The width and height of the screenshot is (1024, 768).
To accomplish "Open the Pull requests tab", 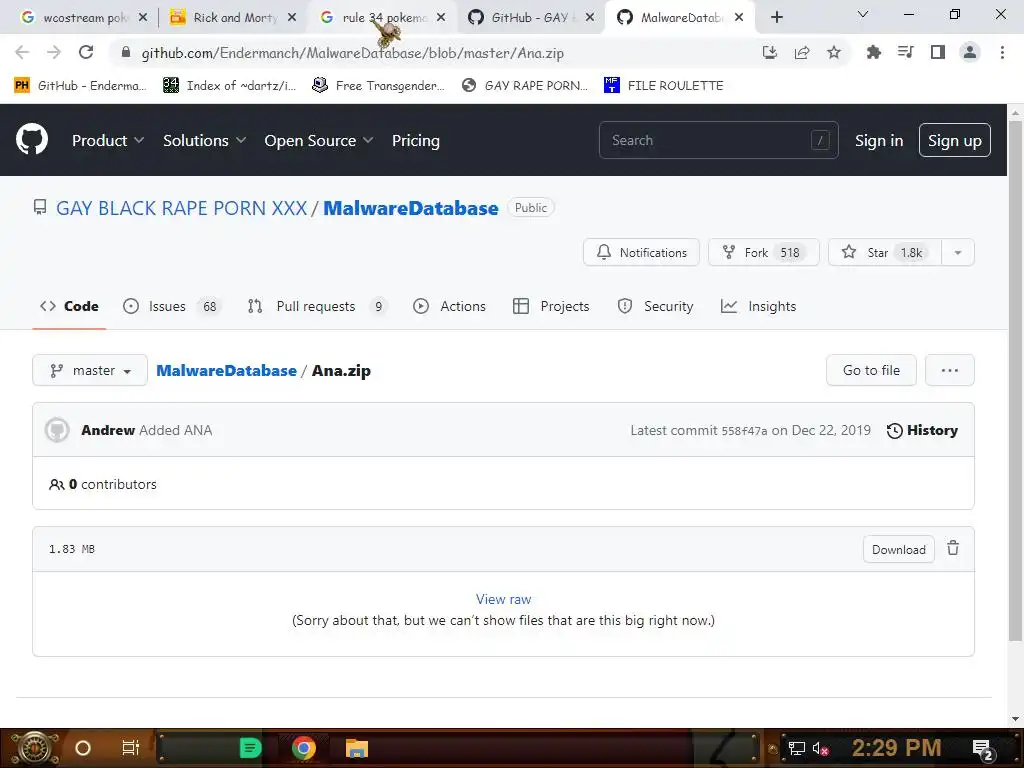I will [x=317, y=306].
